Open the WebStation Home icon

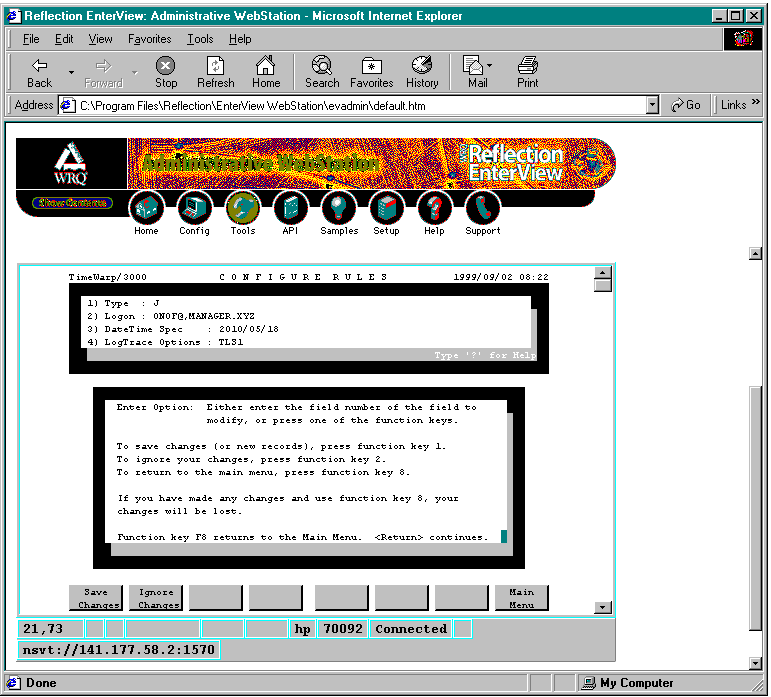(x=146, y=207)
